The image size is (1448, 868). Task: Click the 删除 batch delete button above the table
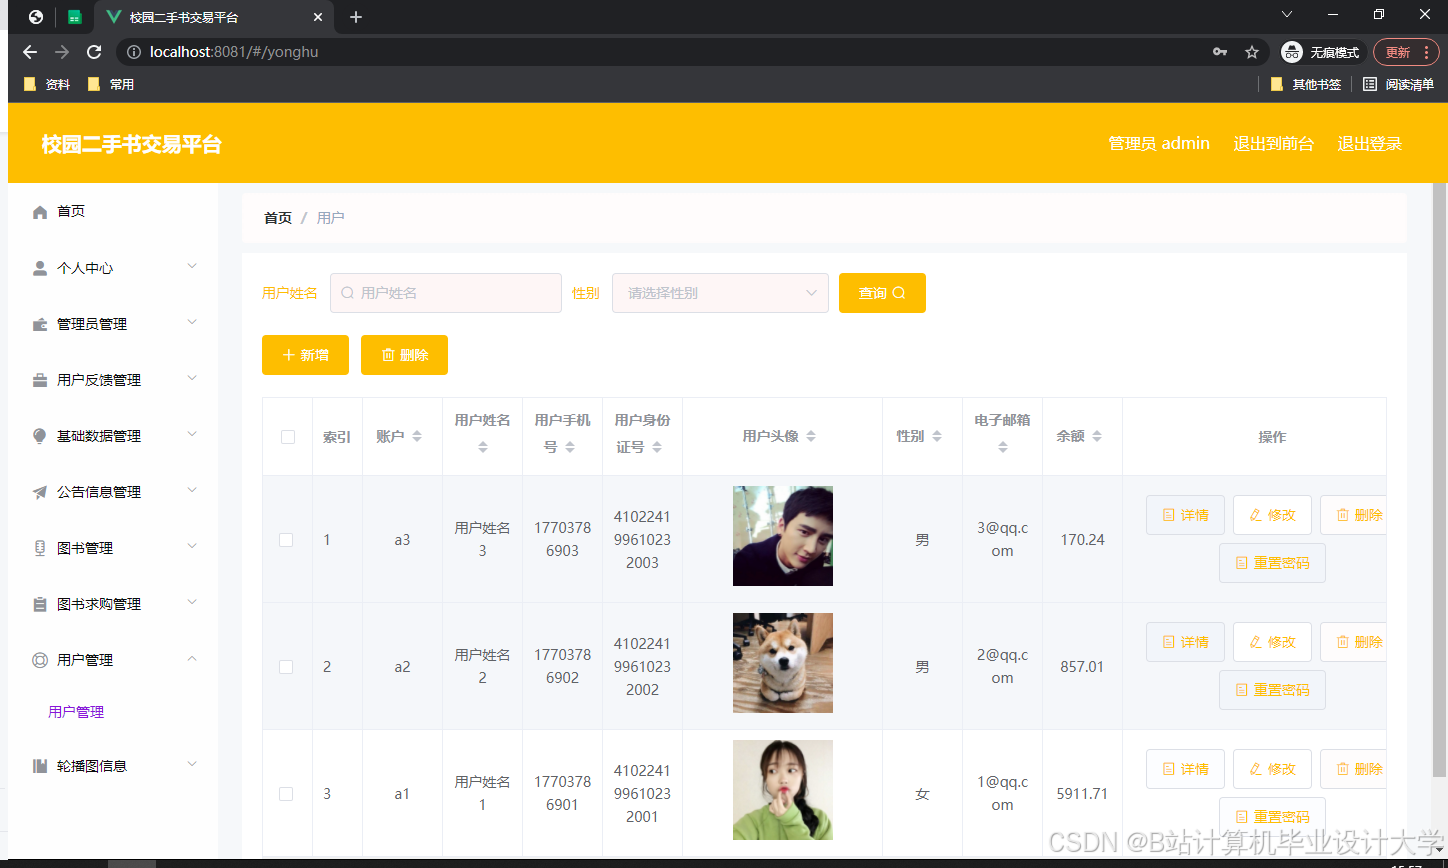pos(404,355)
